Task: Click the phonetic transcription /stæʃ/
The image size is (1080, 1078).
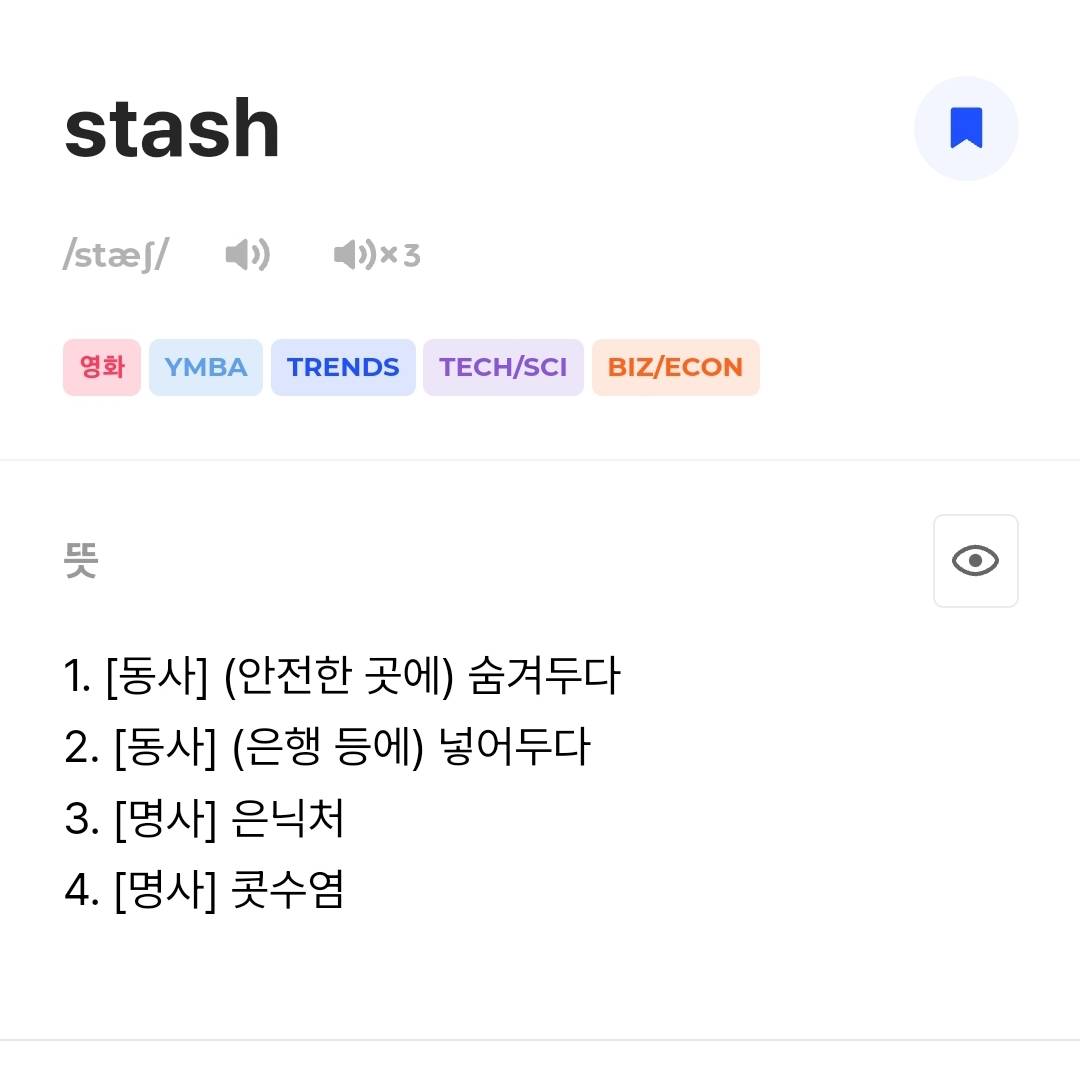Action: point(115,255)
